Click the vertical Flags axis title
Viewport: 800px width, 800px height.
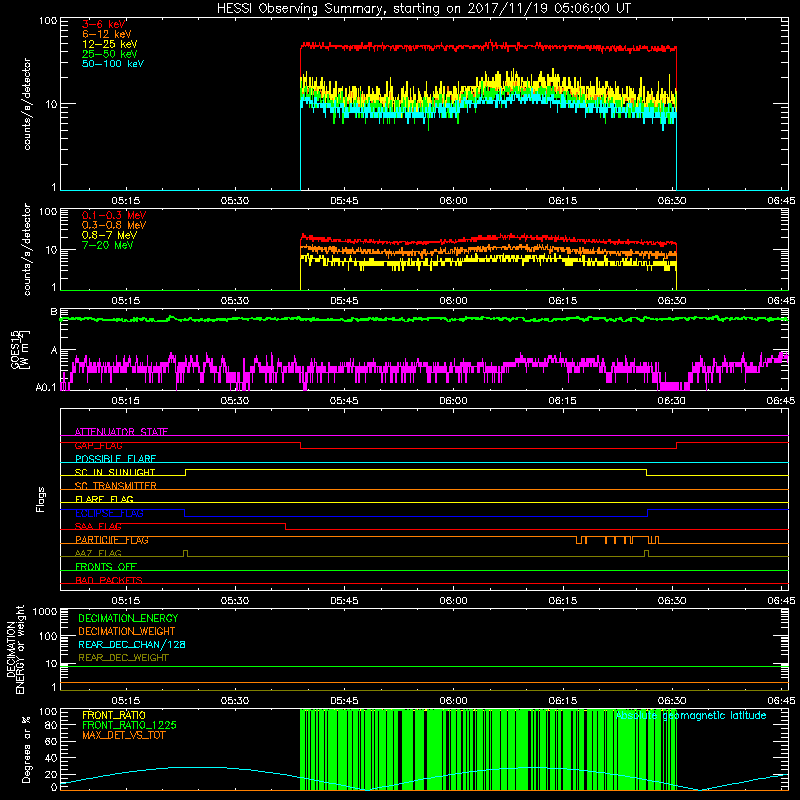pyautogui.click(x=41, y=499)
